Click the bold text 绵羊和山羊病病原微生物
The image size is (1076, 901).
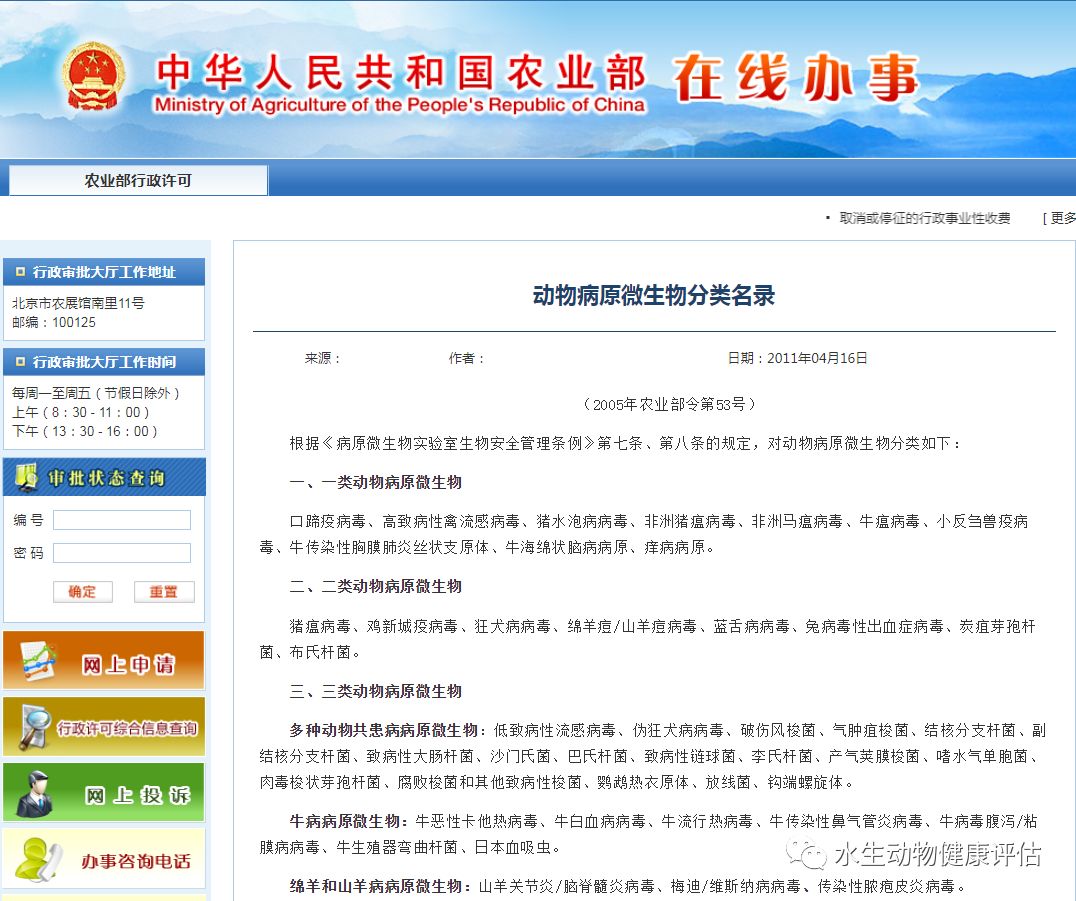[375, 887]
